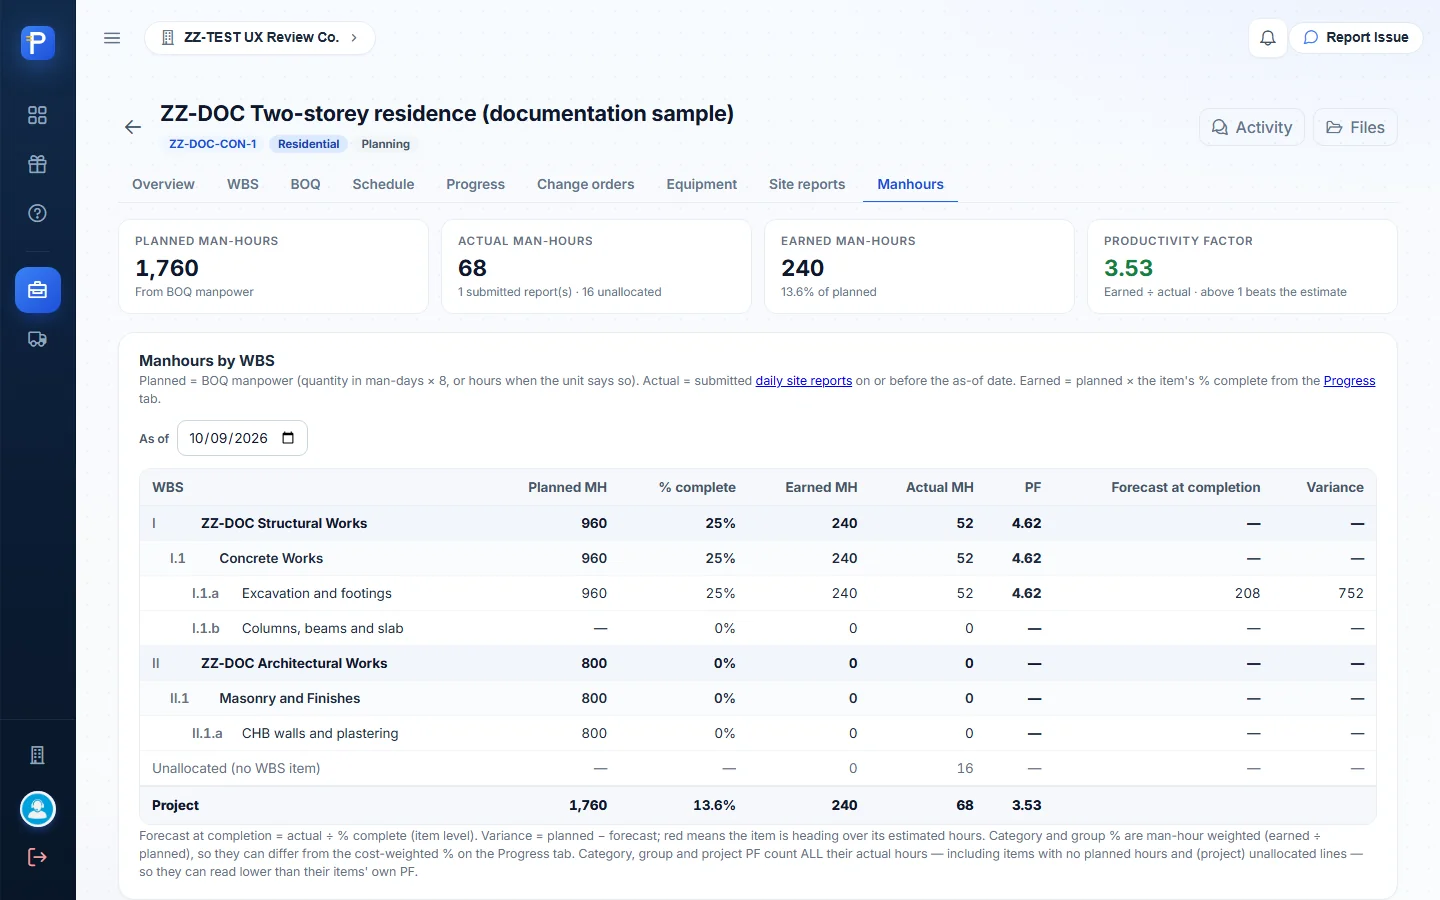
Task: Click the ZZ-DOC-CON-1 project code badge
Action: 212,144
